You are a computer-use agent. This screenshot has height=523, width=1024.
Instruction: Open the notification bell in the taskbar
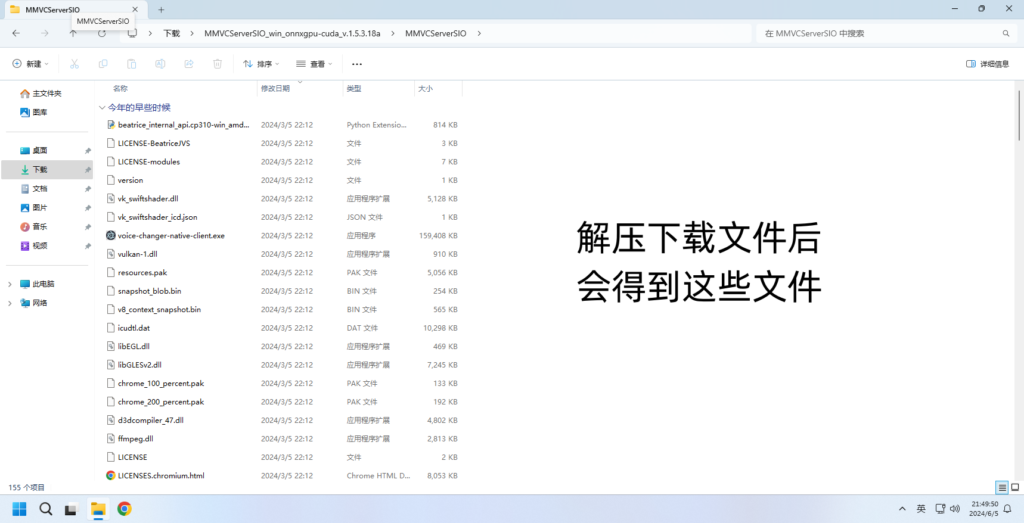pos(1008,509)
